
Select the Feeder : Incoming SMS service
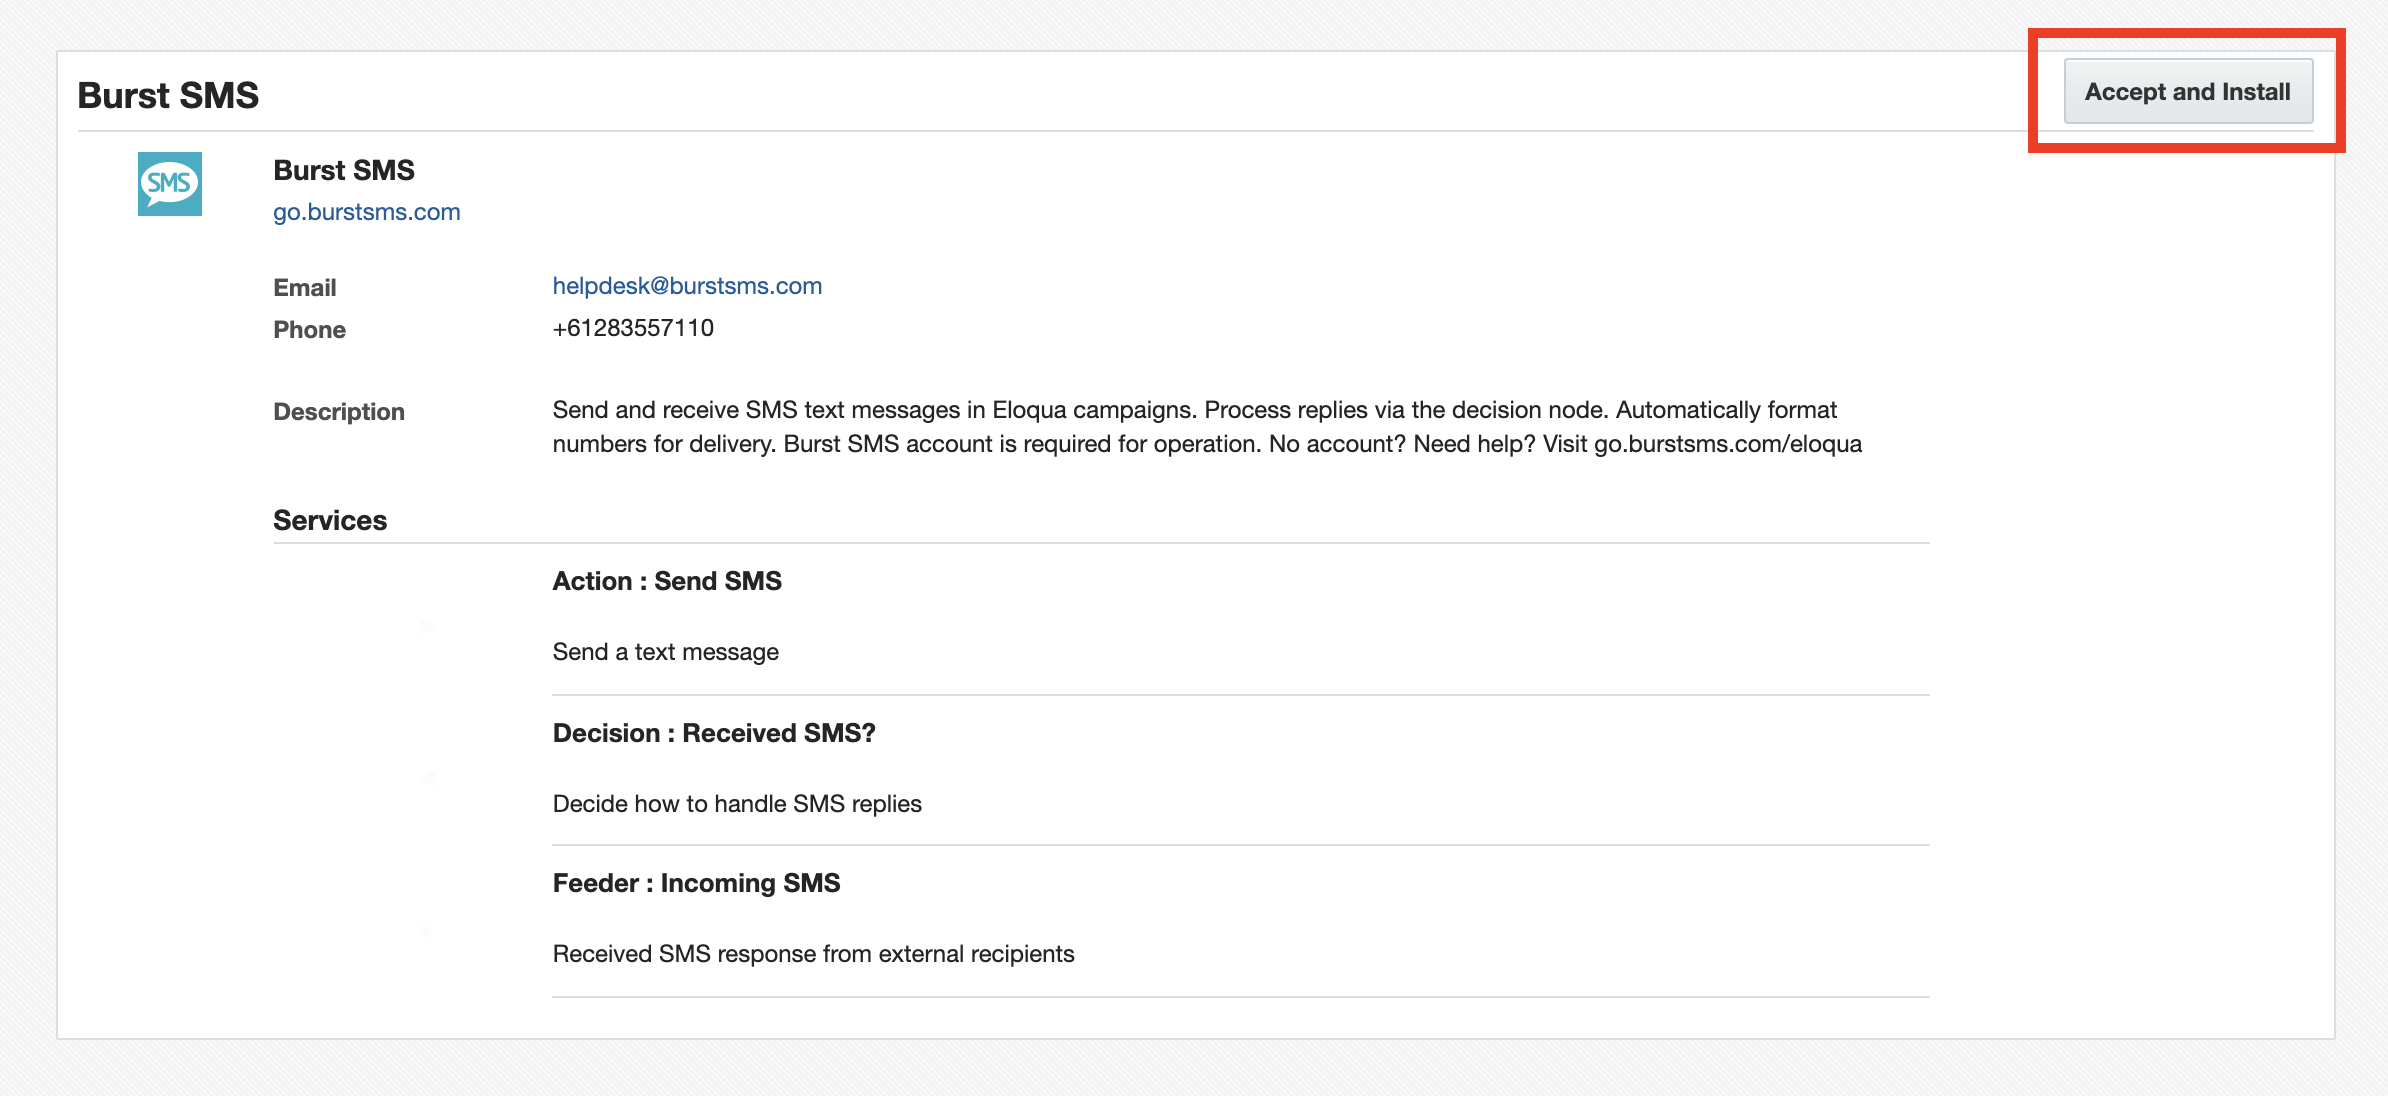[696, 883]
